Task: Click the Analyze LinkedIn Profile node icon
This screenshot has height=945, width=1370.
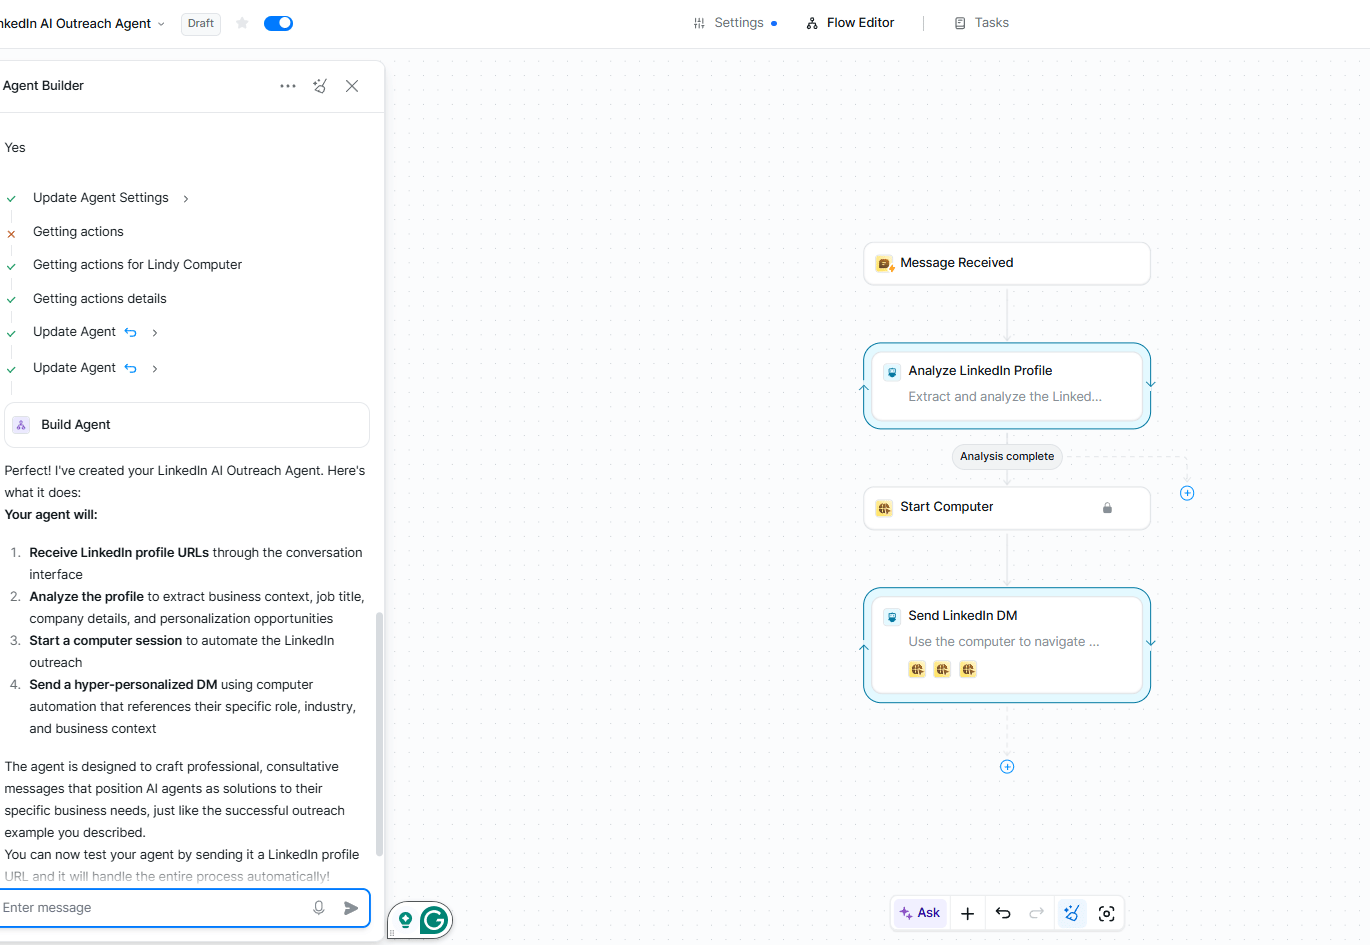Action: (x=892, y=372)
